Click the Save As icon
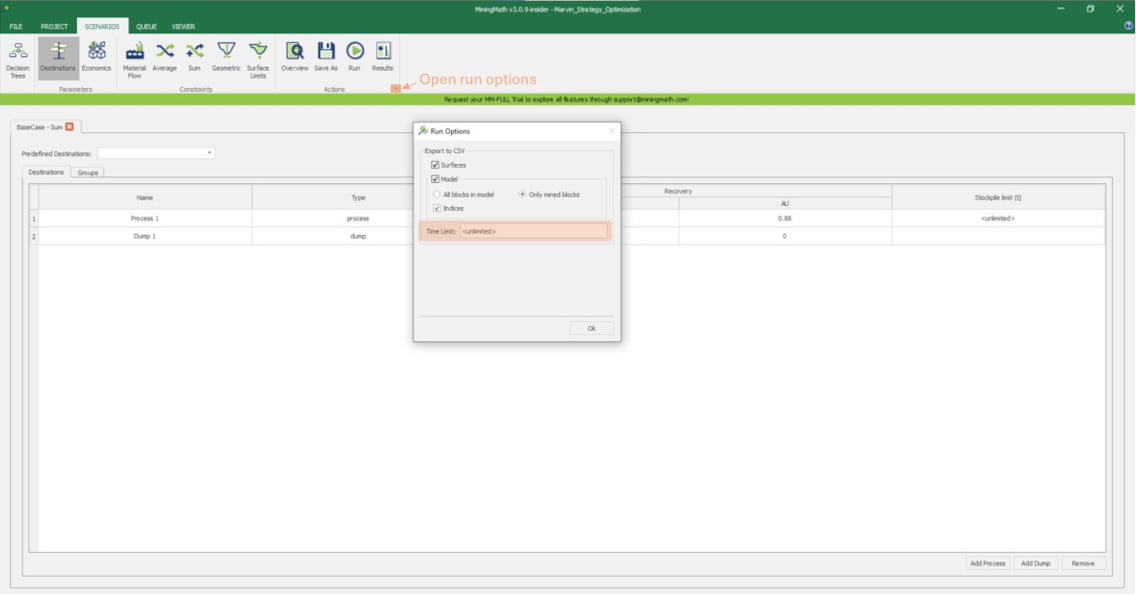This screenshot has width=1136, height=595. pyautogui.click(x=326, y=57)
